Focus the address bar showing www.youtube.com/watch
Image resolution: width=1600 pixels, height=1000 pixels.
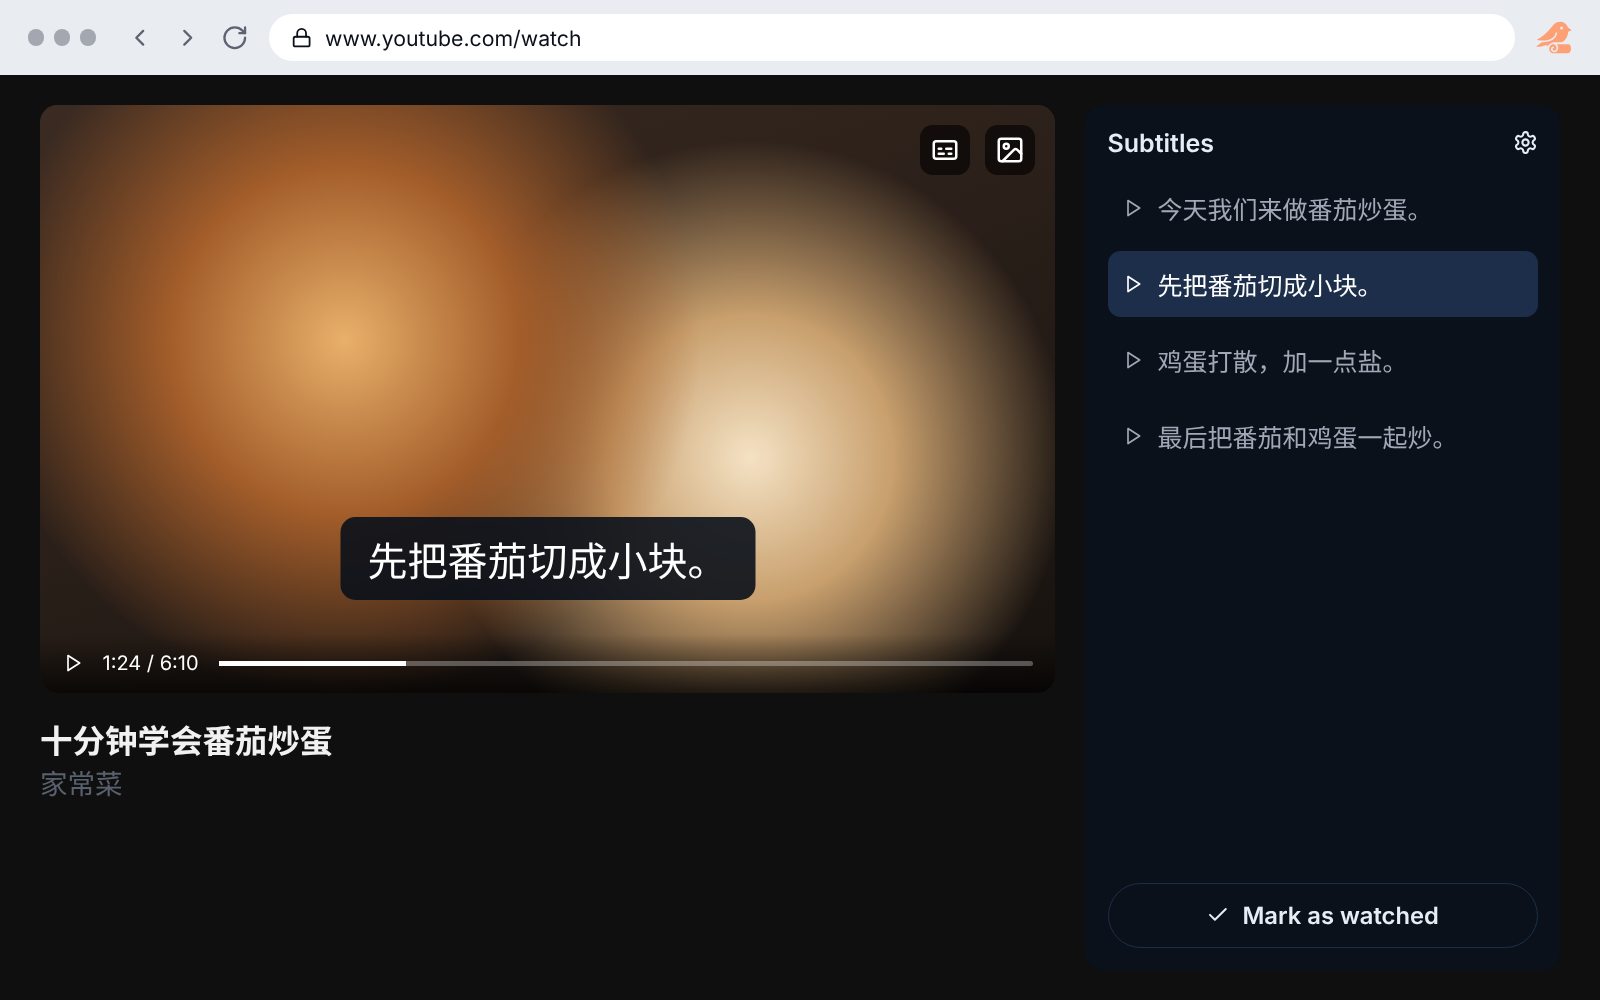[x=891, y=38]
